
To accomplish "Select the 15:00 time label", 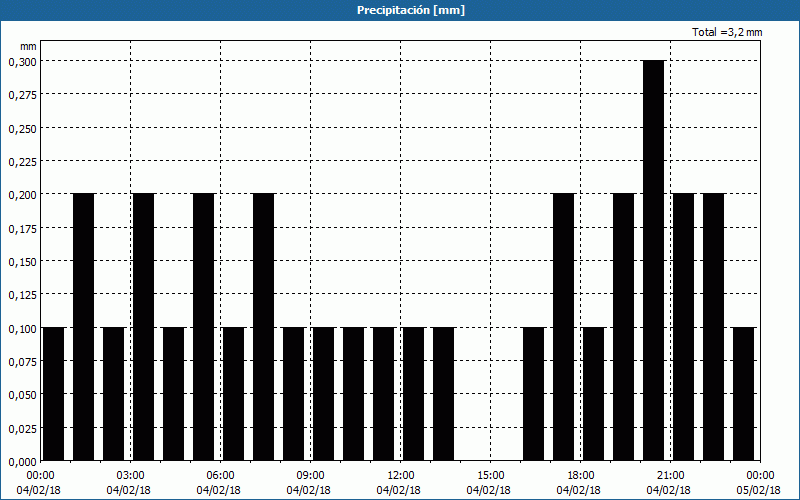I will 490,476.
